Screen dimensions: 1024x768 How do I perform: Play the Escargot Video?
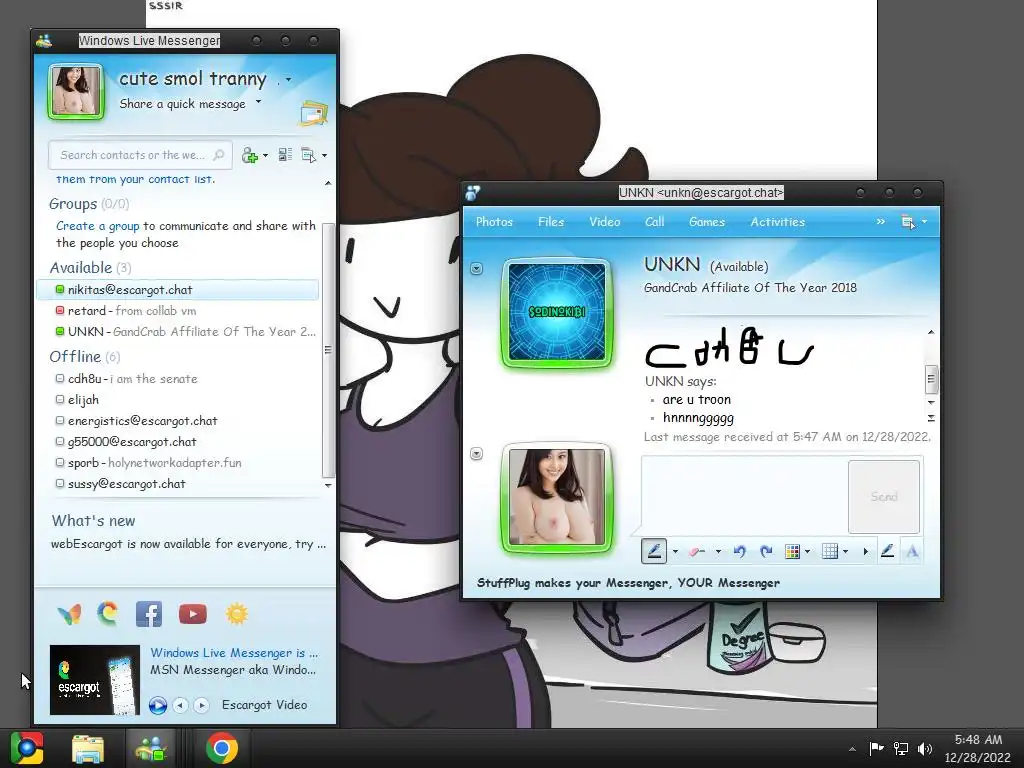tap(157, 705)
